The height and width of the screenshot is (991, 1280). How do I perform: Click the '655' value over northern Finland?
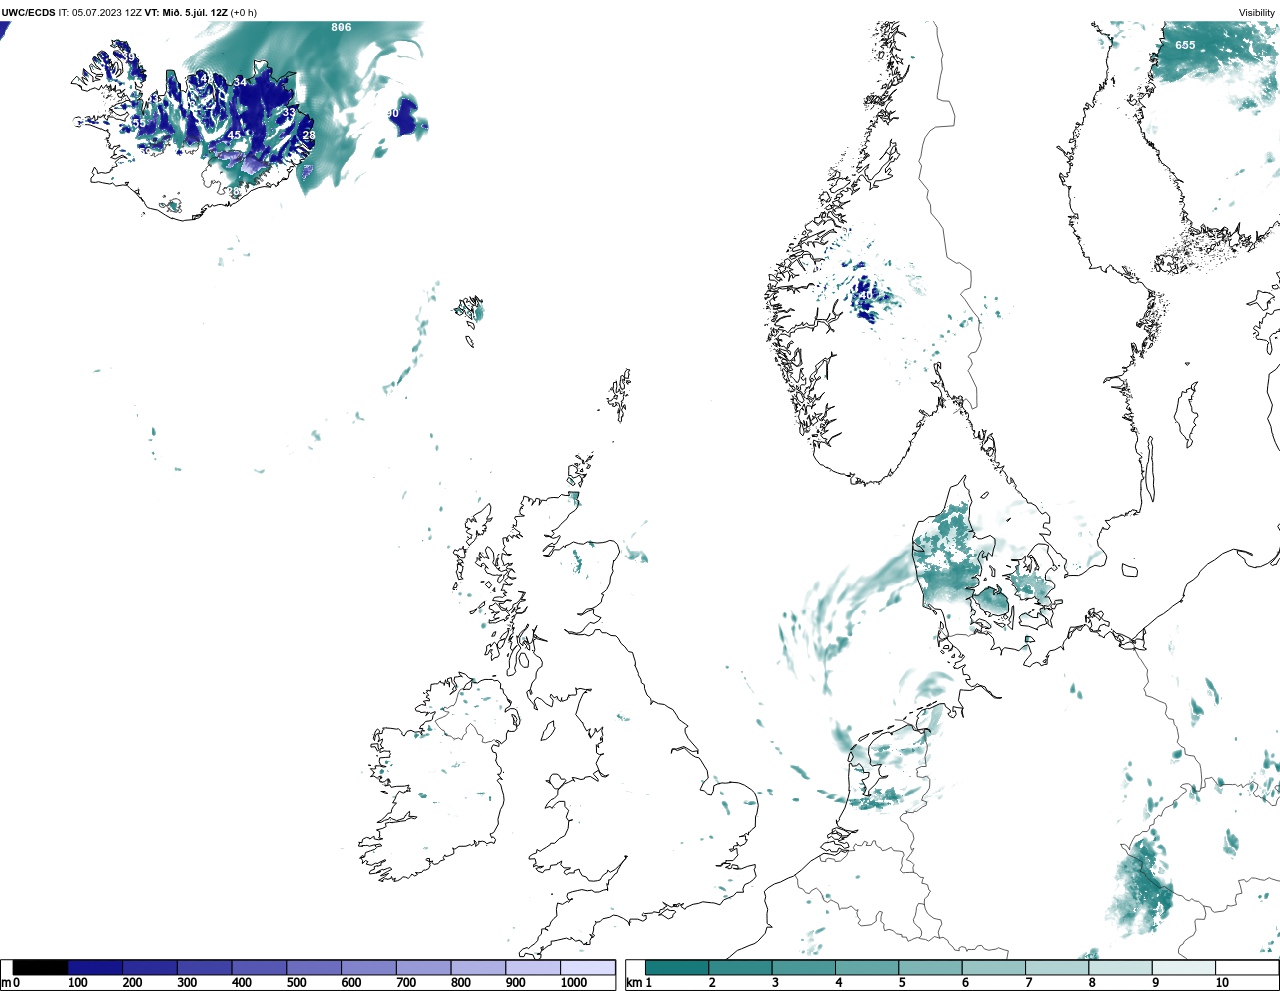point(1185,45)
